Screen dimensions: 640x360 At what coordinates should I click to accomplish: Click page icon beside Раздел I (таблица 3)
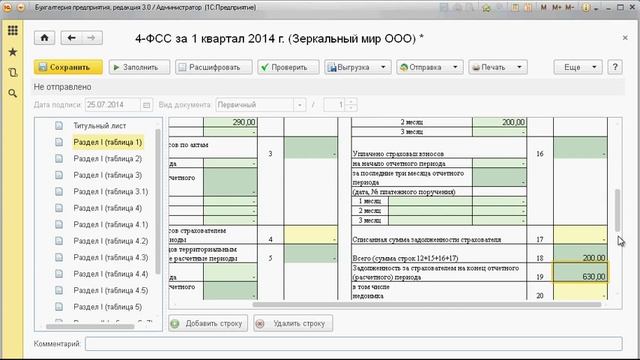click(59, 175)
